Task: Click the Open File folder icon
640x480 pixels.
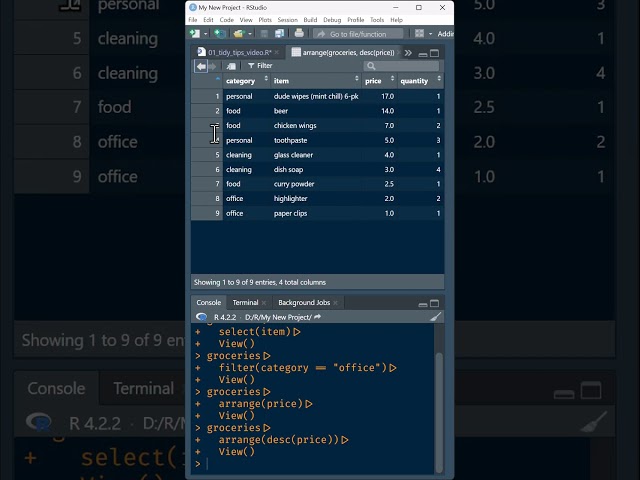Action: pos(238,33)
